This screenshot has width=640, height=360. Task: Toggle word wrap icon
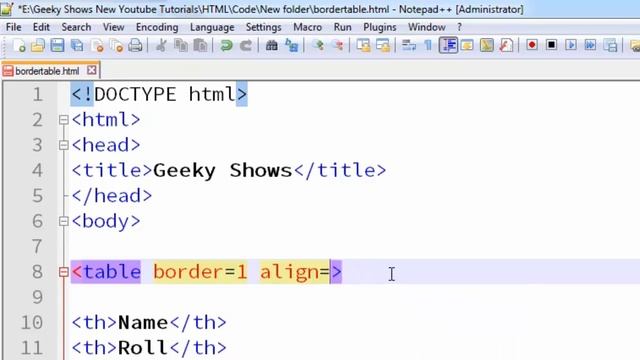tap(409, 45)
